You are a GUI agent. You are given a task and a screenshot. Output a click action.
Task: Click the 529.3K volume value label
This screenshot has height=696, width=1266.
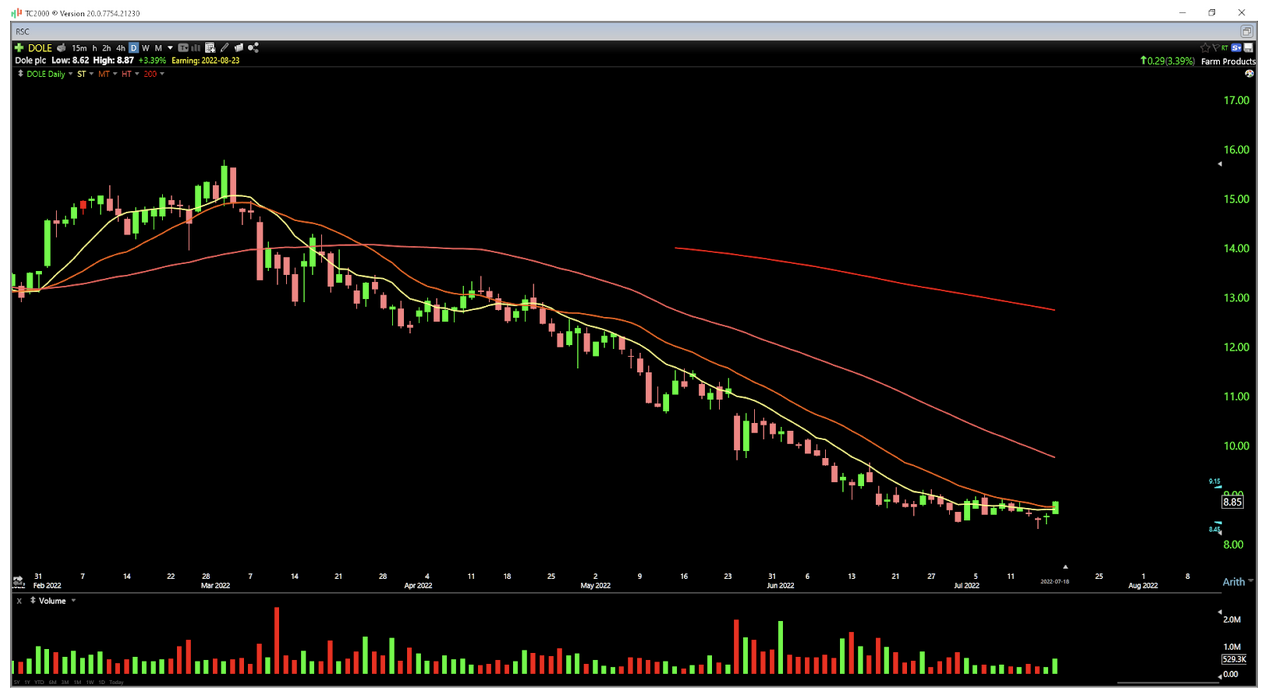click(1234, 660)
